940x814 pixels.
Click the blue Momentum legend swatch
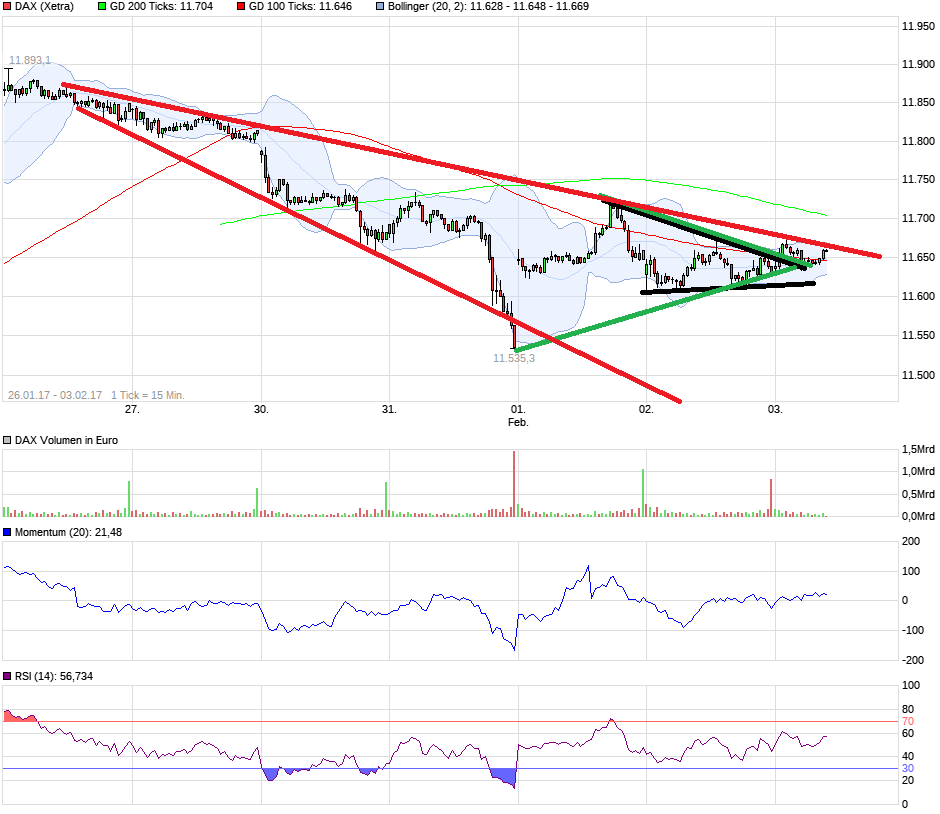pyautogui.click(x=7, y=532)
